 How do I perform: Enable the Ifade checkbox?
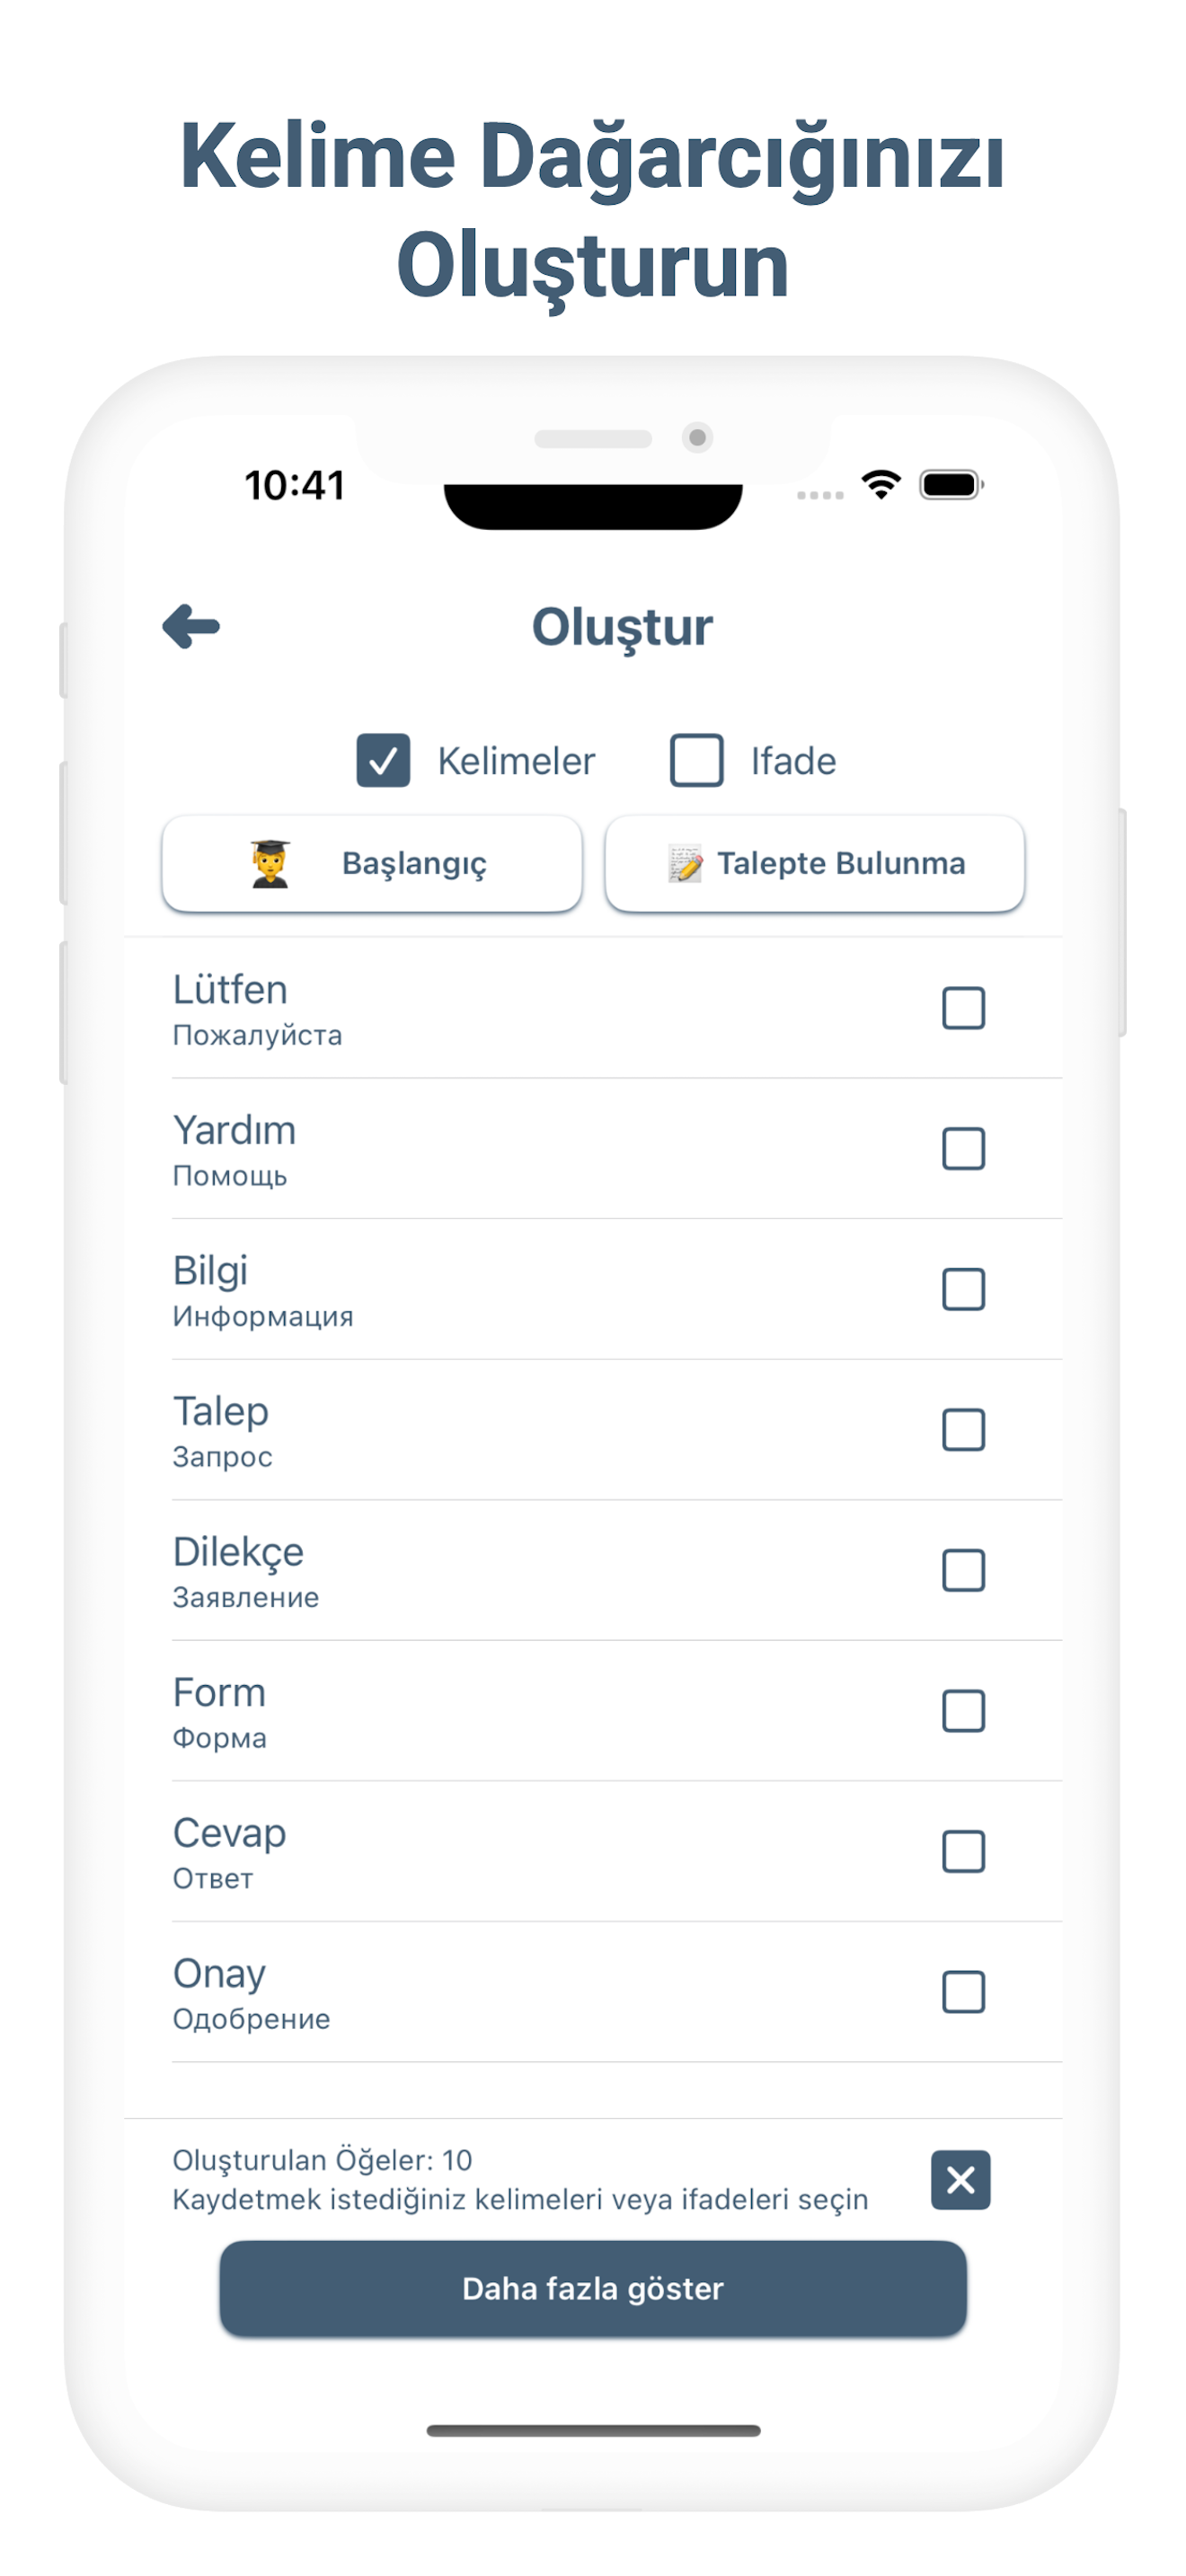(697, 760)
